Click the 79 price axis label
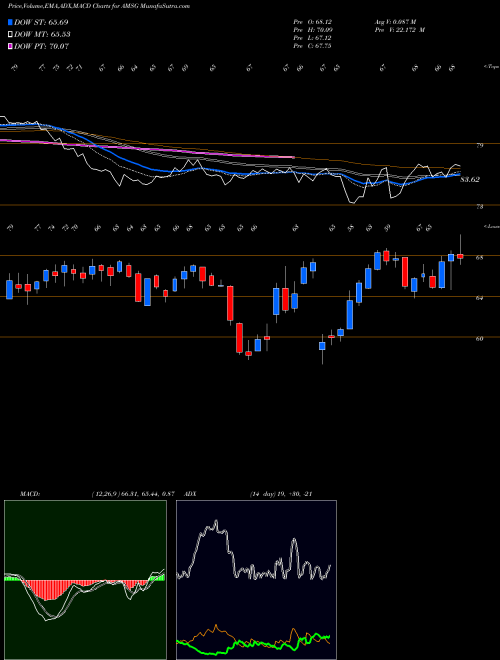Viewport: 500px width, 660px height. [479, 146]
